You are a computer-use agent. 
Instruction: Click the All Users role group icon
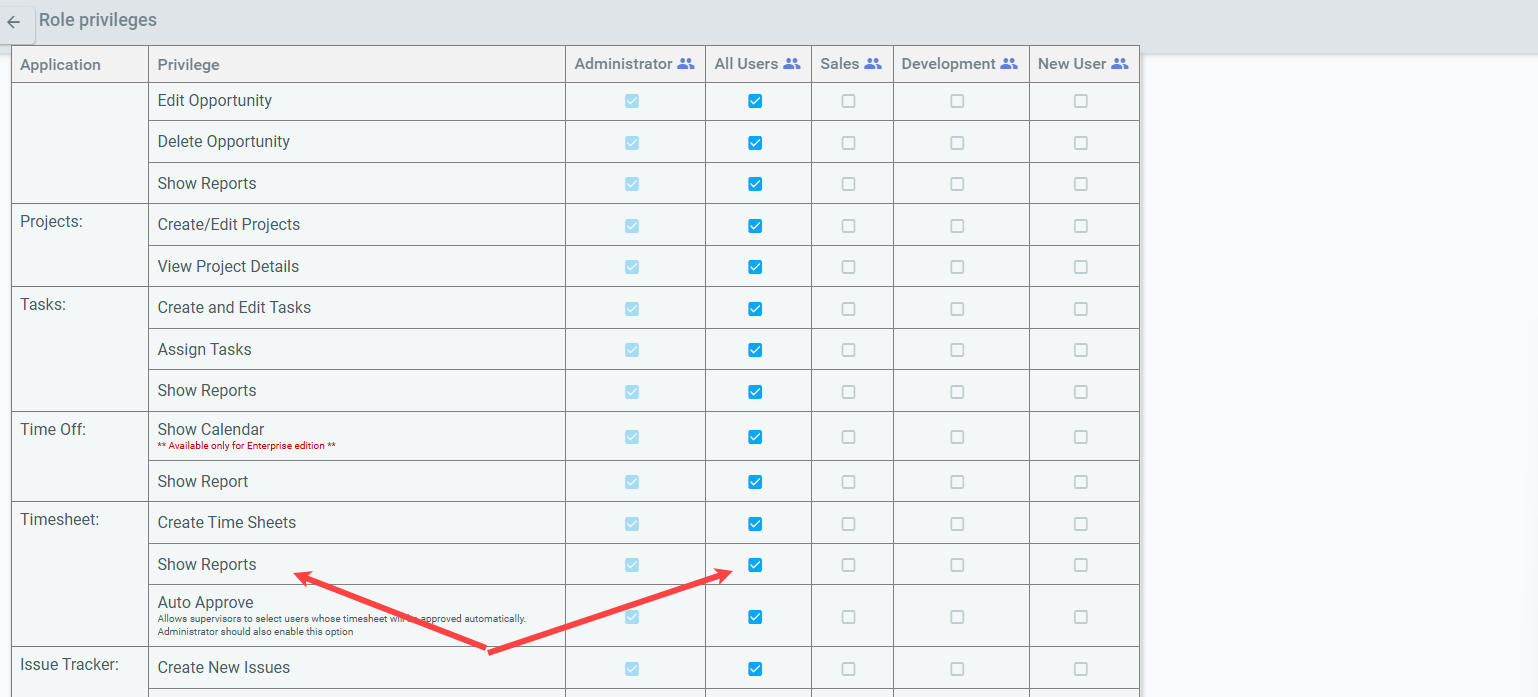pos(792,64)
